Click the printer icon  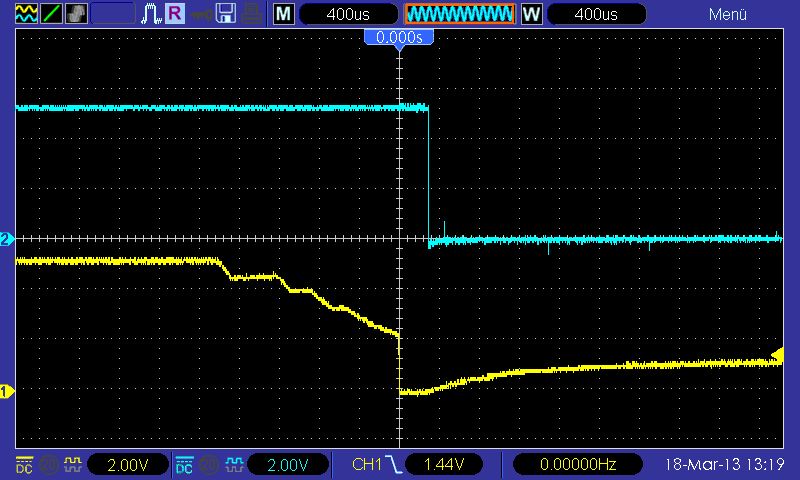252,14
